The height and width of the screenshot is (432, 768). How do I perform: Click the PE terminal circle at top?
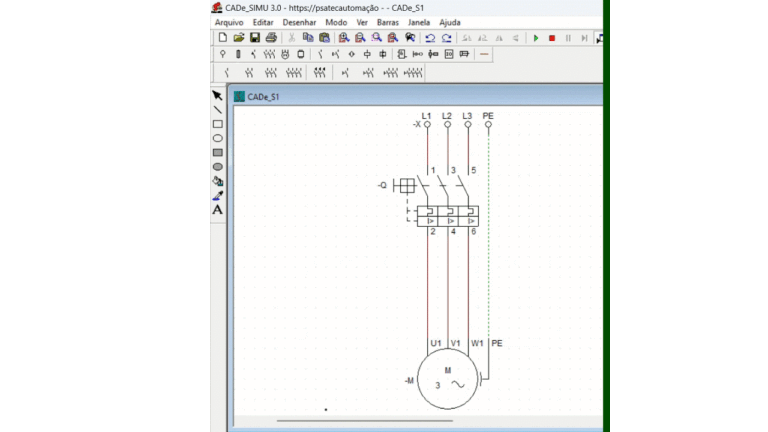(x=488, y=124)
